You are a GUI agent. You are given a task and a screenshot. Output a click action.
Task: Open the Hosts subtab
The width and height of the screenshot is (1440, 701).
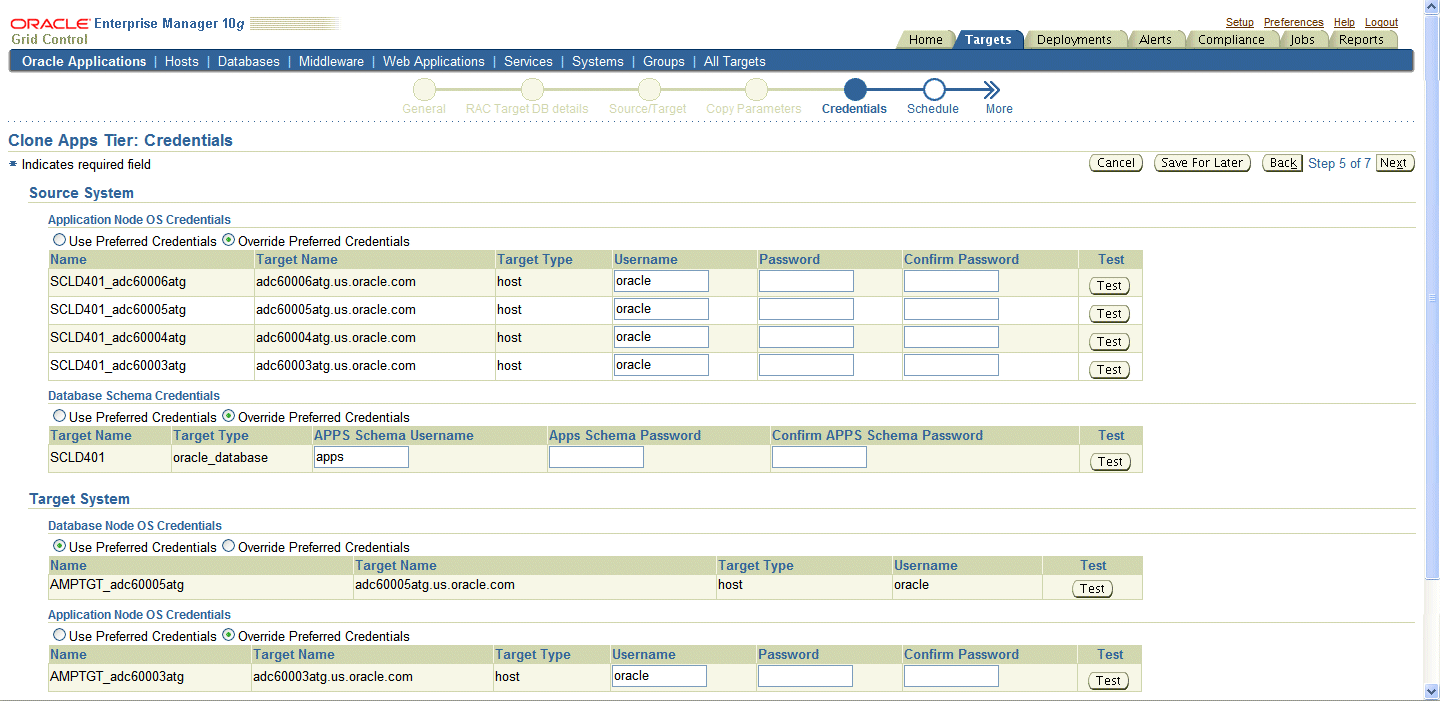click(182, 61)
